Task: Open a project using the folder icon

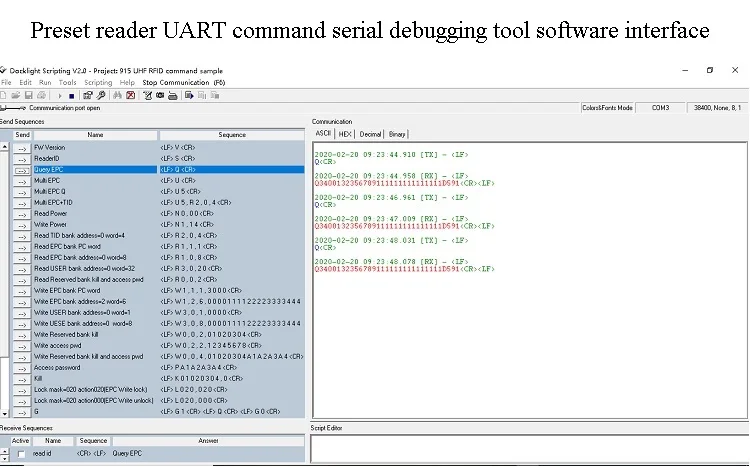Action: click(x=16, y=96)
